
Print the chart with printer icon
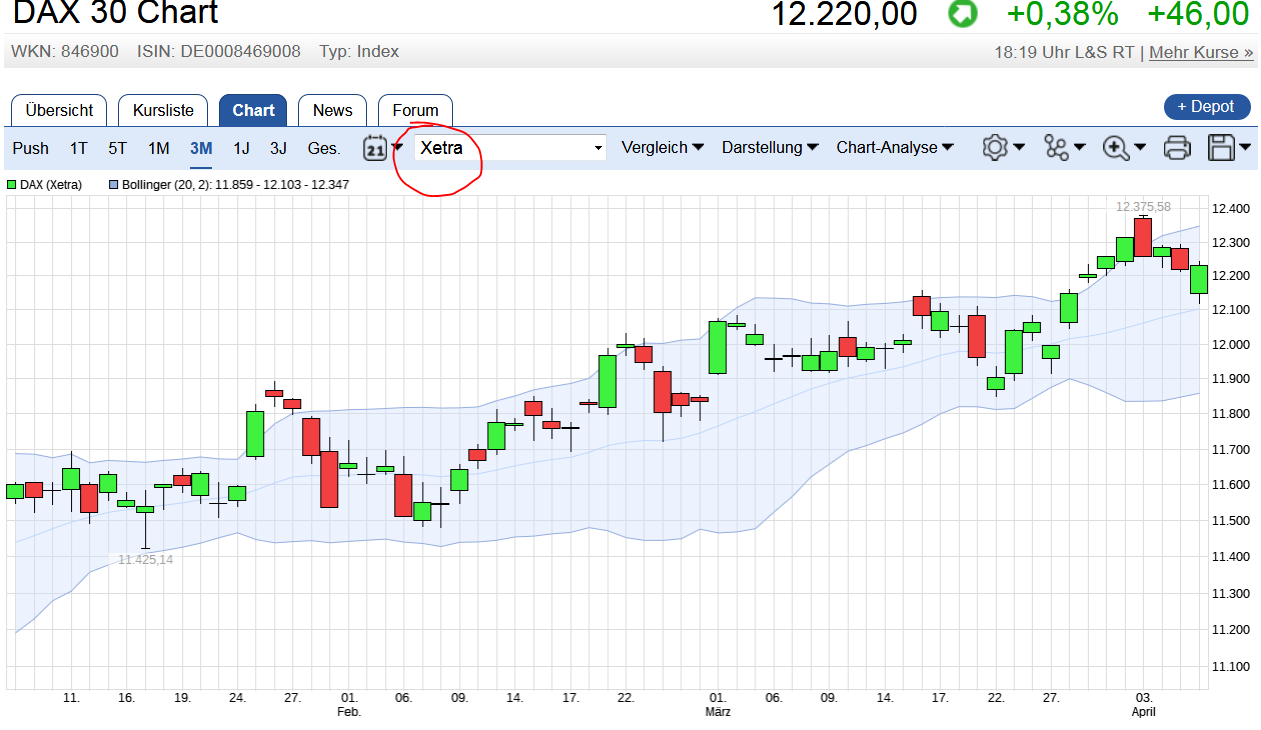[1177, 148]
